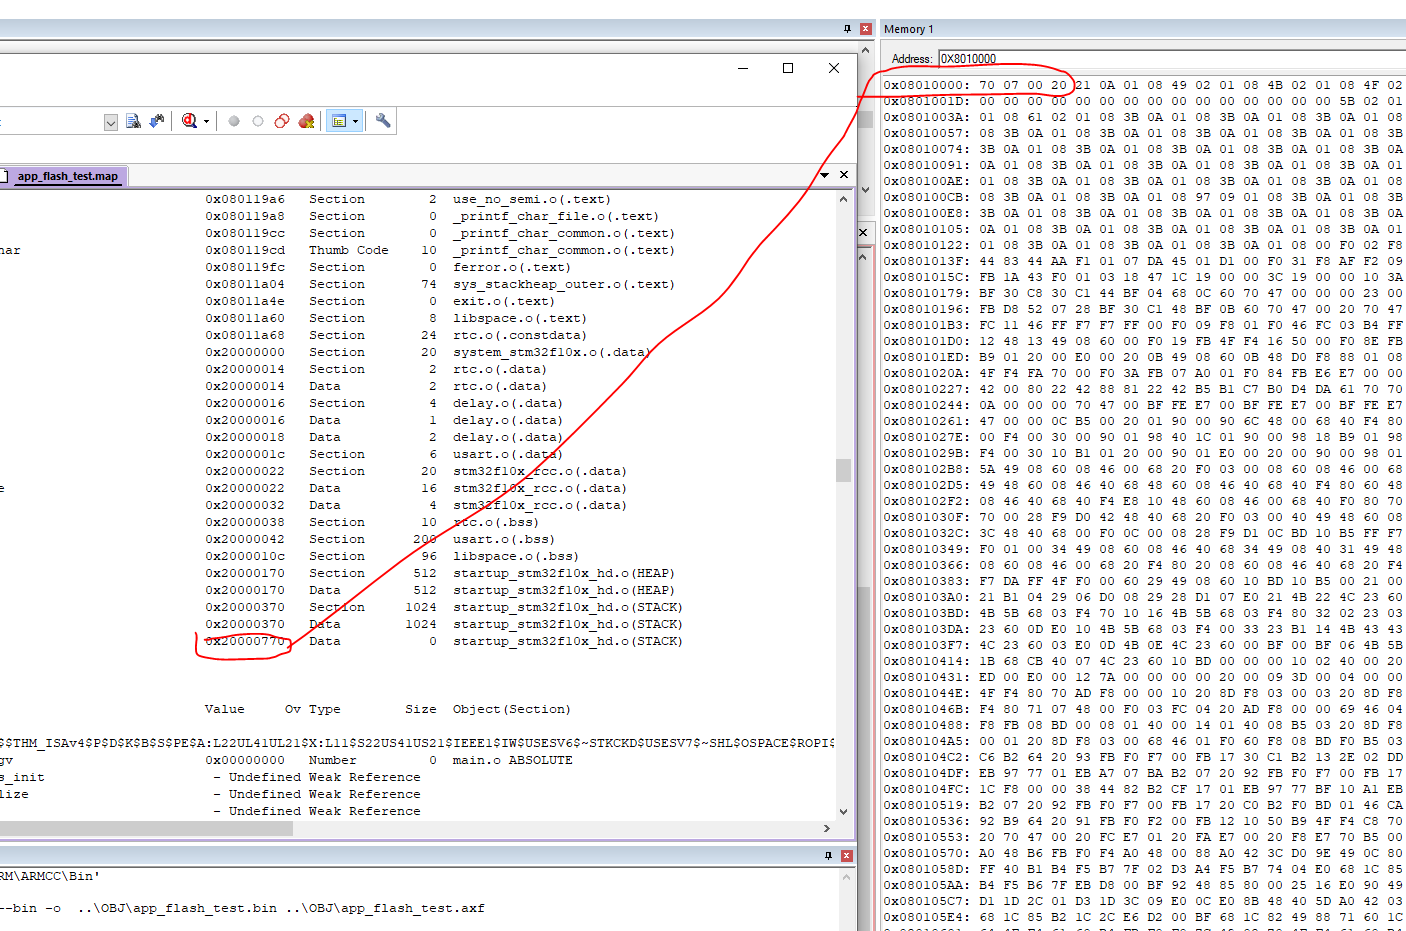Pin the build output panel
This screenshot has height=931, width=1406.
[828, 856]
